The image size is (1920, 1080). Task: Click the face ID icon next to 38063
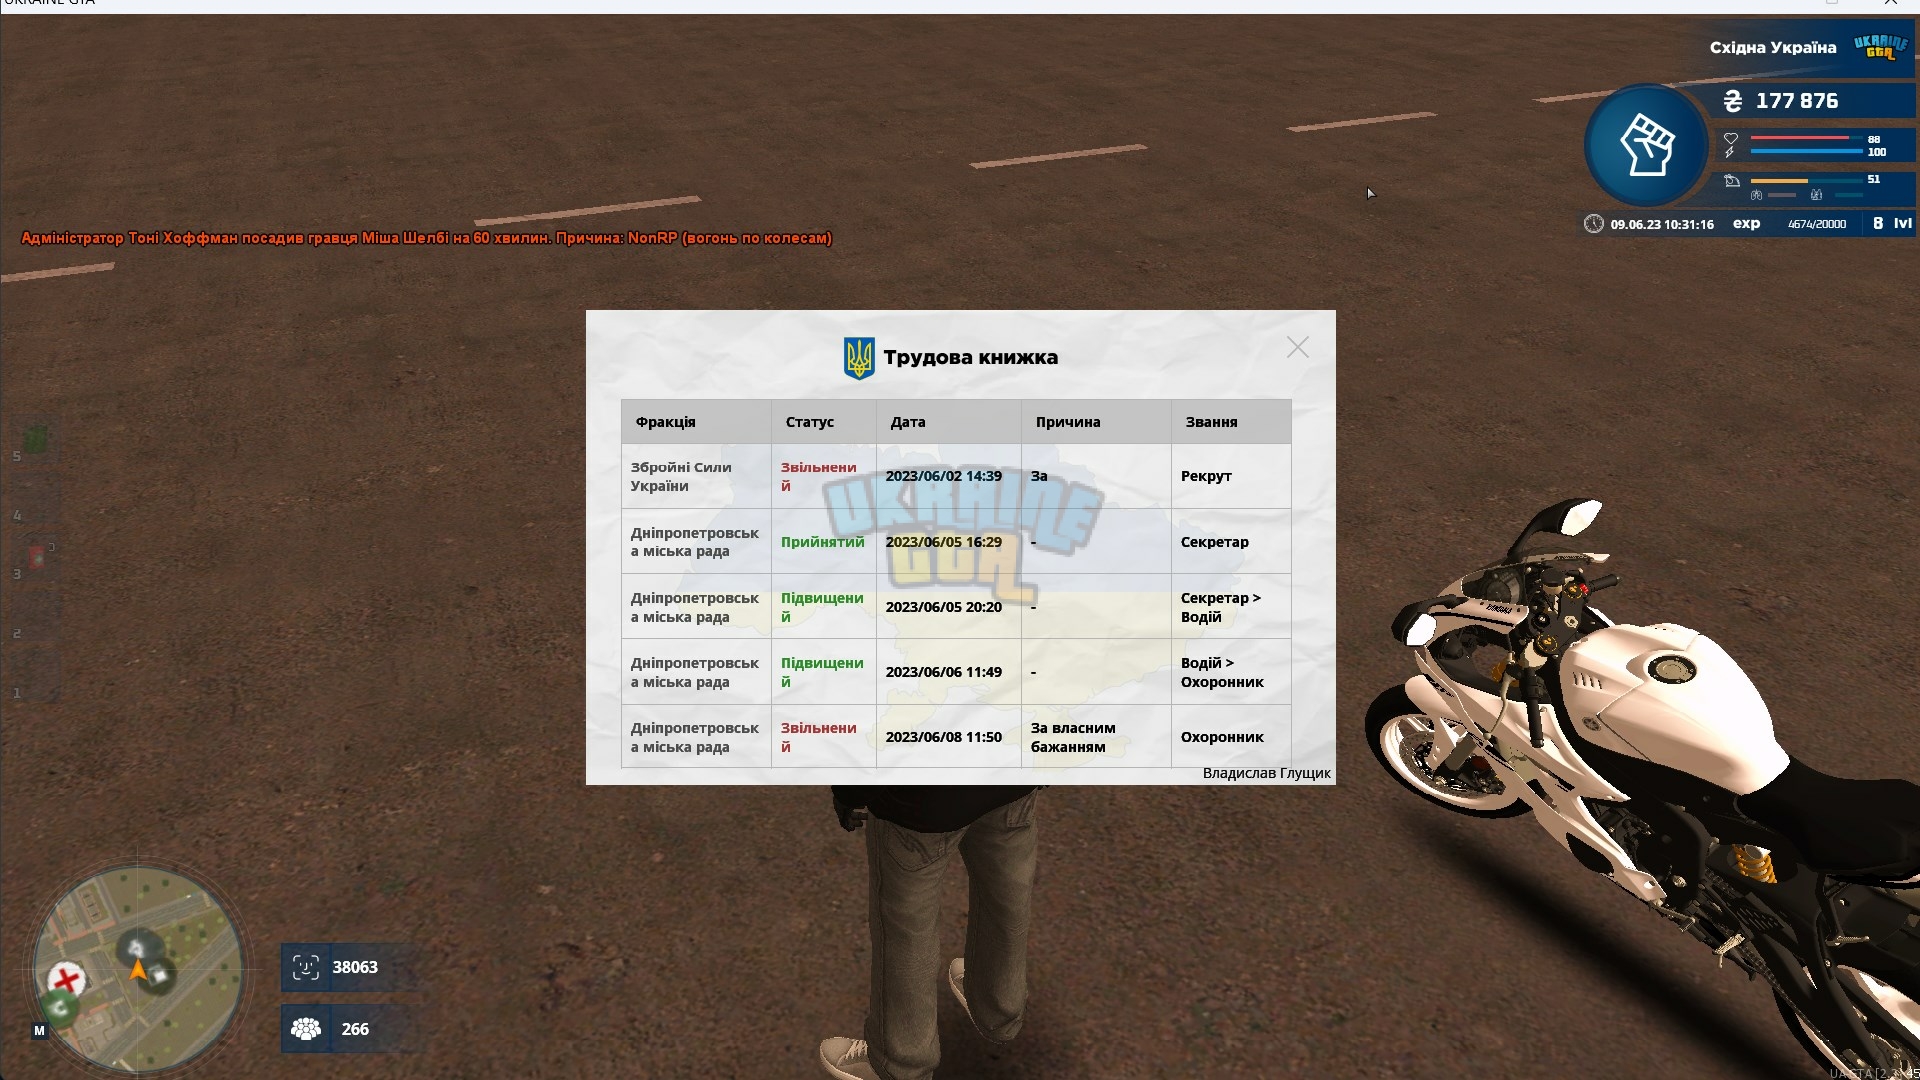305,967
